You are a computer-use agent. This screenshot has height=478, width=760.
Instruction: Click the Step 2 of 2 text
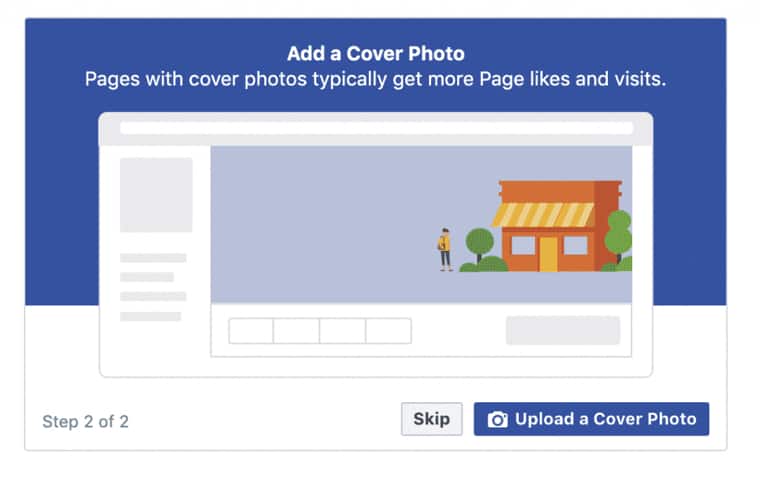[x=85, y=421]
